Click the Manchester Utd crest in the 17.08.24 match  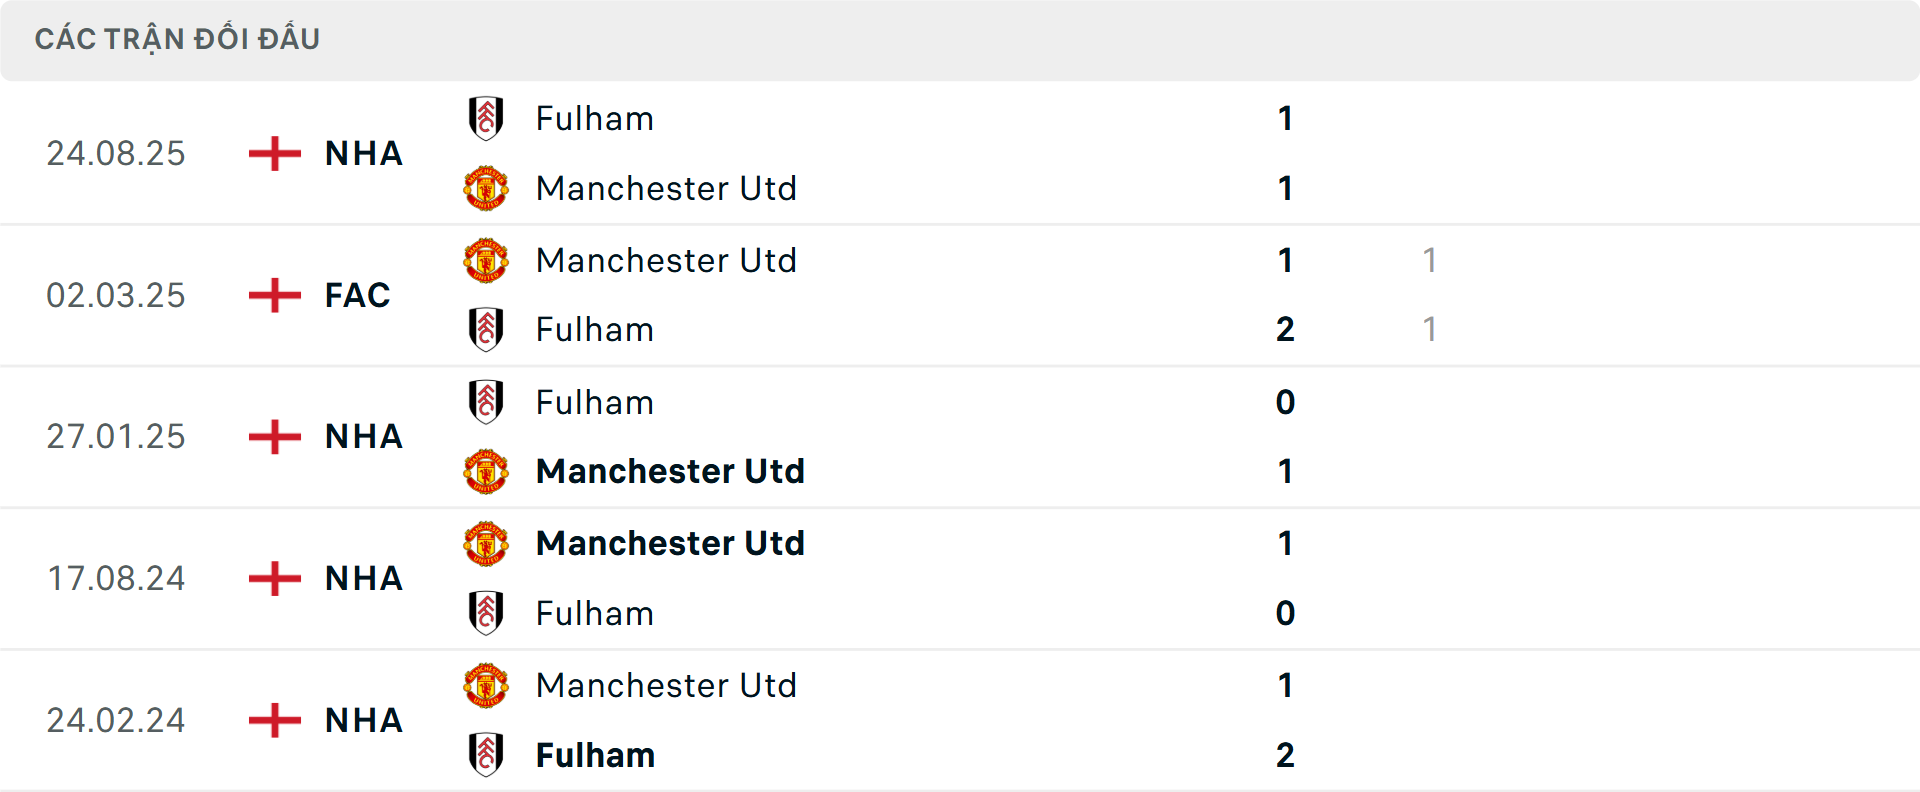click(487, 544)
